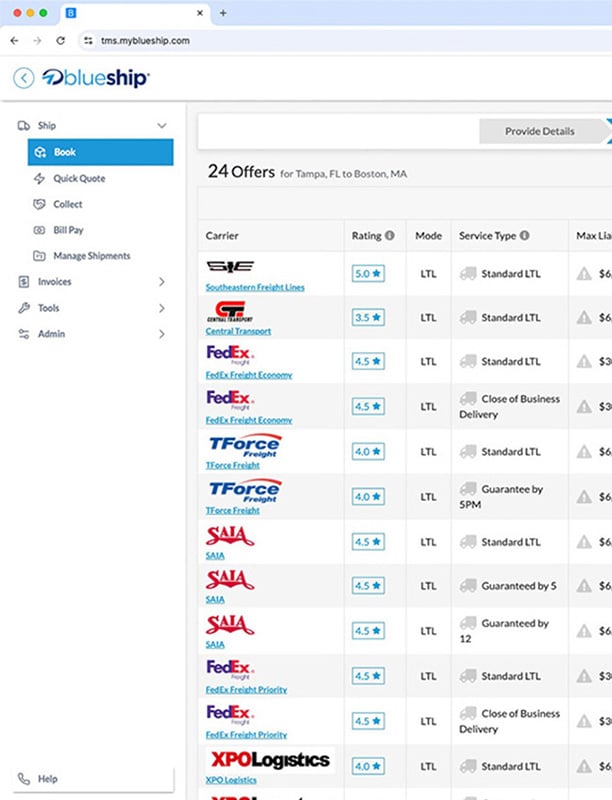Click the XPO Logistics logo

[x=270, y=760]
